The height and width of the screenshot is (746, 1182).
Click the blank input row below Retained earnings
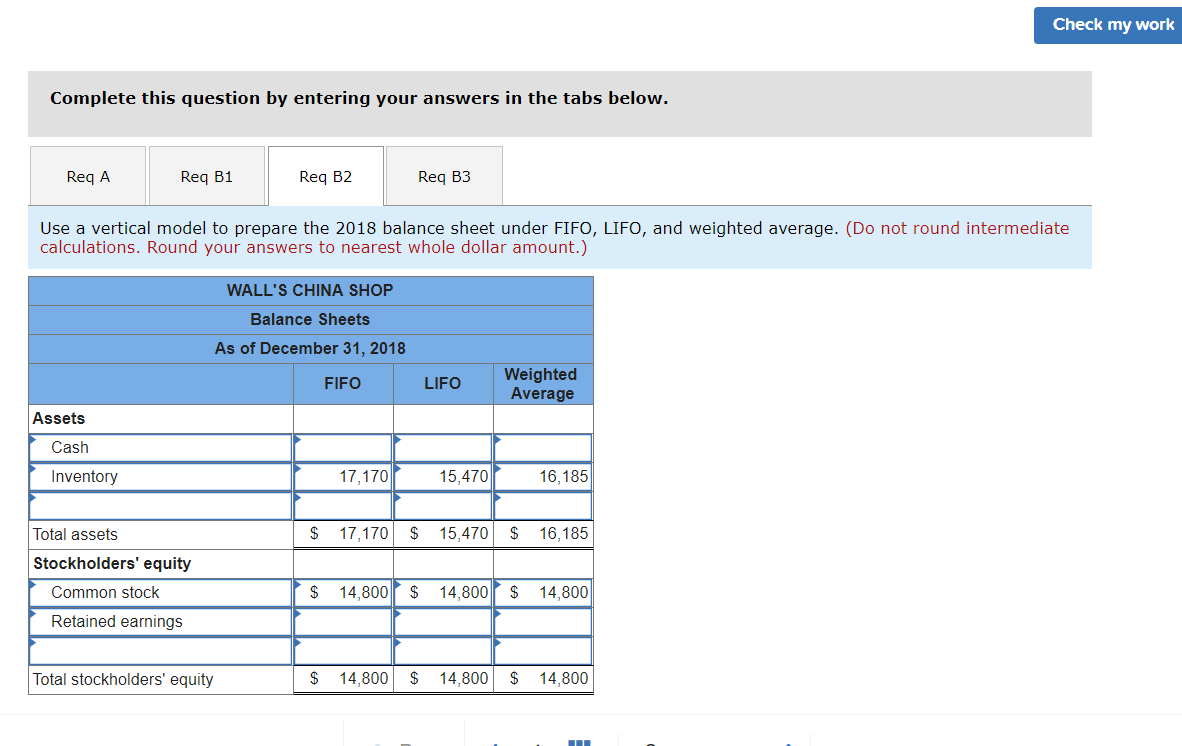pos(343,650)
